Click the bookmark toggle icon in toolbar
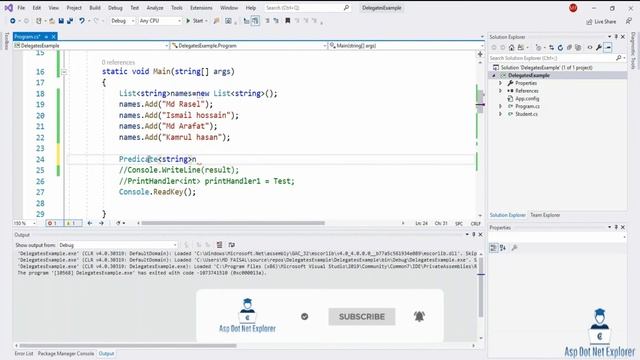Image resolution: width=640 pixels, height=360 pixels. pyautogui.click(x=287, y=21)
